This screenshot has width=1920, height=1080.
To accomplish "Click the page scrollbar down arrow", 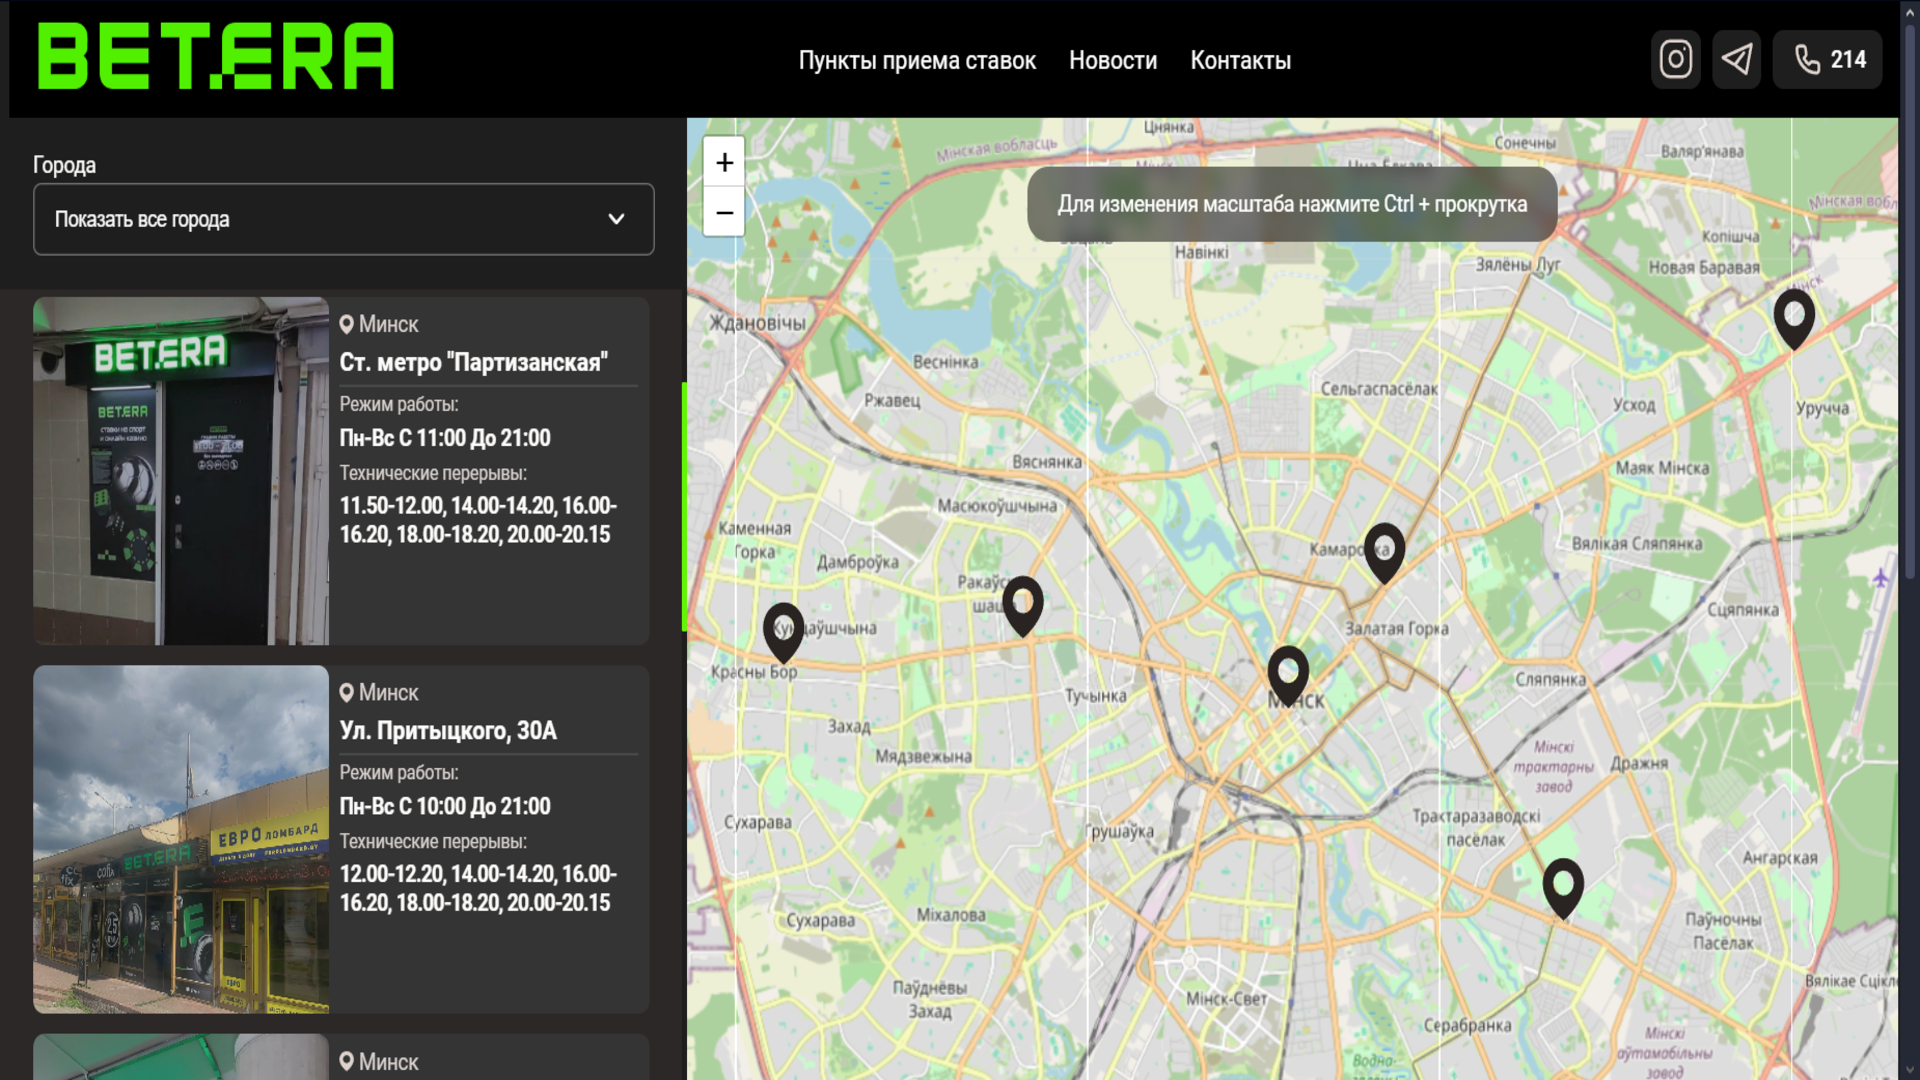I will point(1910,1070).
